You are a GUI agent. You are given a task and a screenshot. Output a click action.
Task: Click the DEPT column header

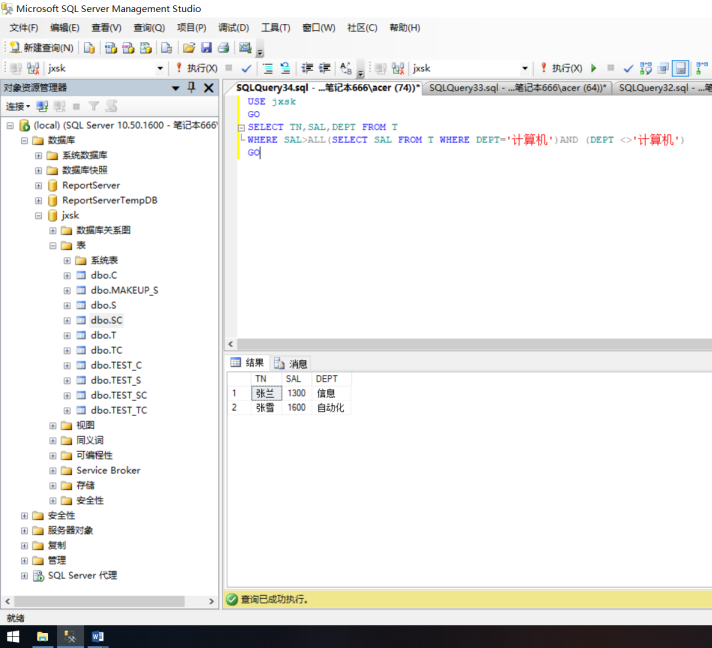pos(331,379)
